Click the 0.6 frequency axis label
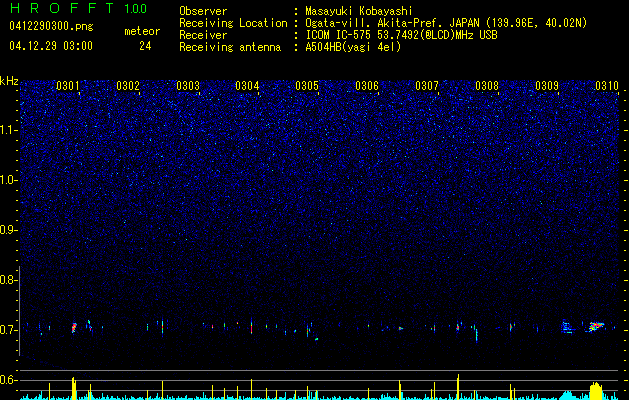 (x=8, y=380)
